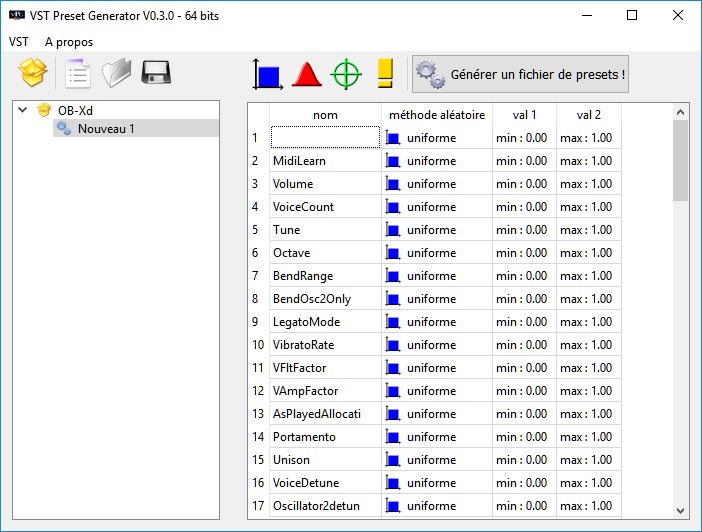Open the A propos menu
Image resolution: width=702 pixels, height=532 pixels.
pyautogui.click(x=69, y=42)
